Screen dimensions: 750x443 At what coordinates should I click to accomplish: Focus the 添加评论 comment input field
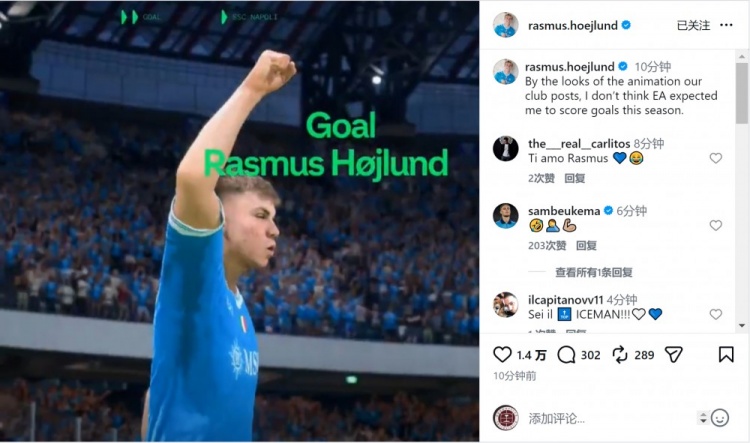pos(610,419)
